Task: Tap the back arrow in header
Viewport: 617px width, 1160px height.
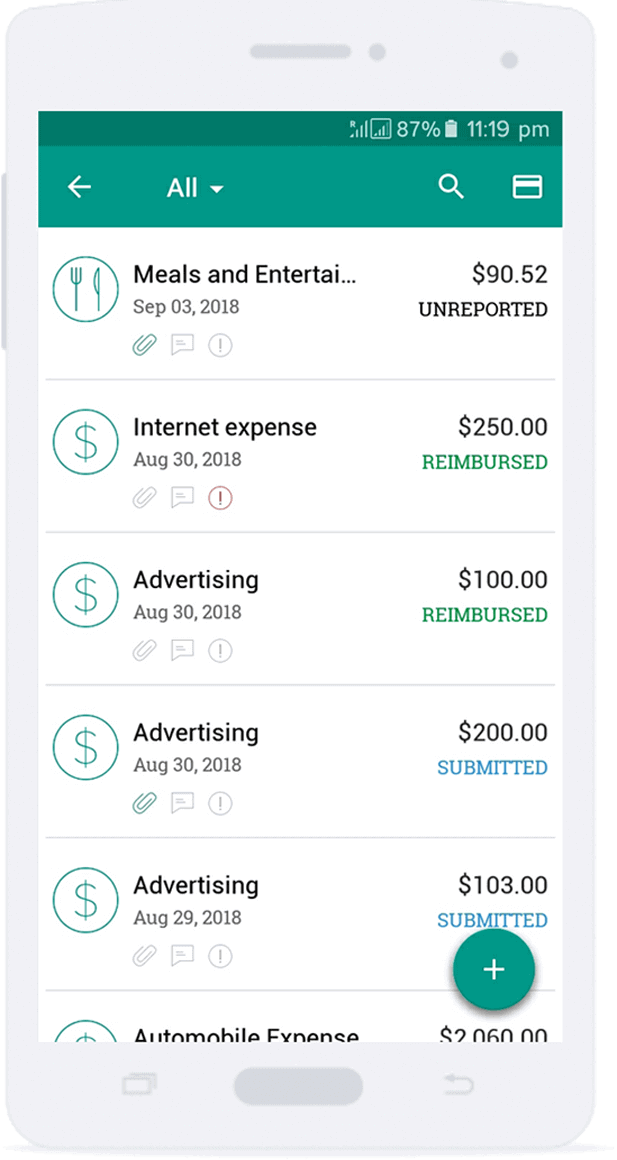Action: [x=79, y=187]
